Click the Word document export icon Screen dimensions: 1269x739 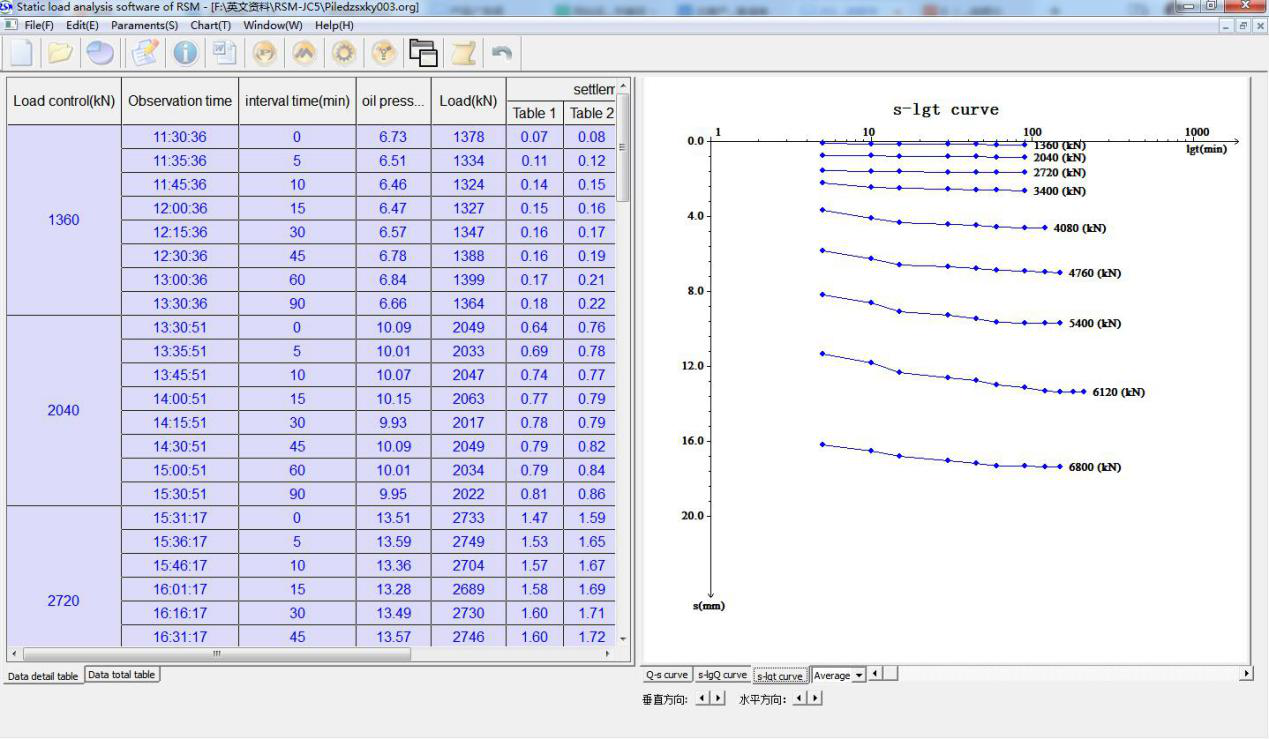point(224,53)
